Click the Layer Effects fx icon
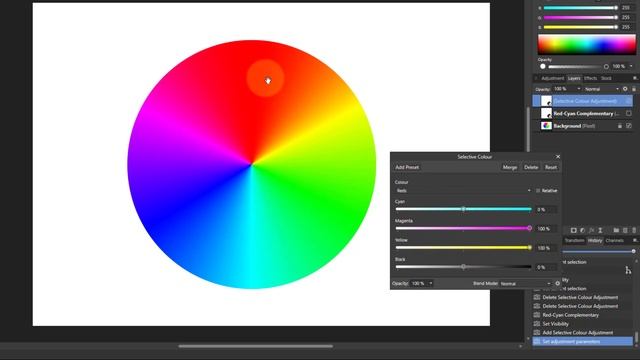 pyautogui.click(x=591, y=231)
